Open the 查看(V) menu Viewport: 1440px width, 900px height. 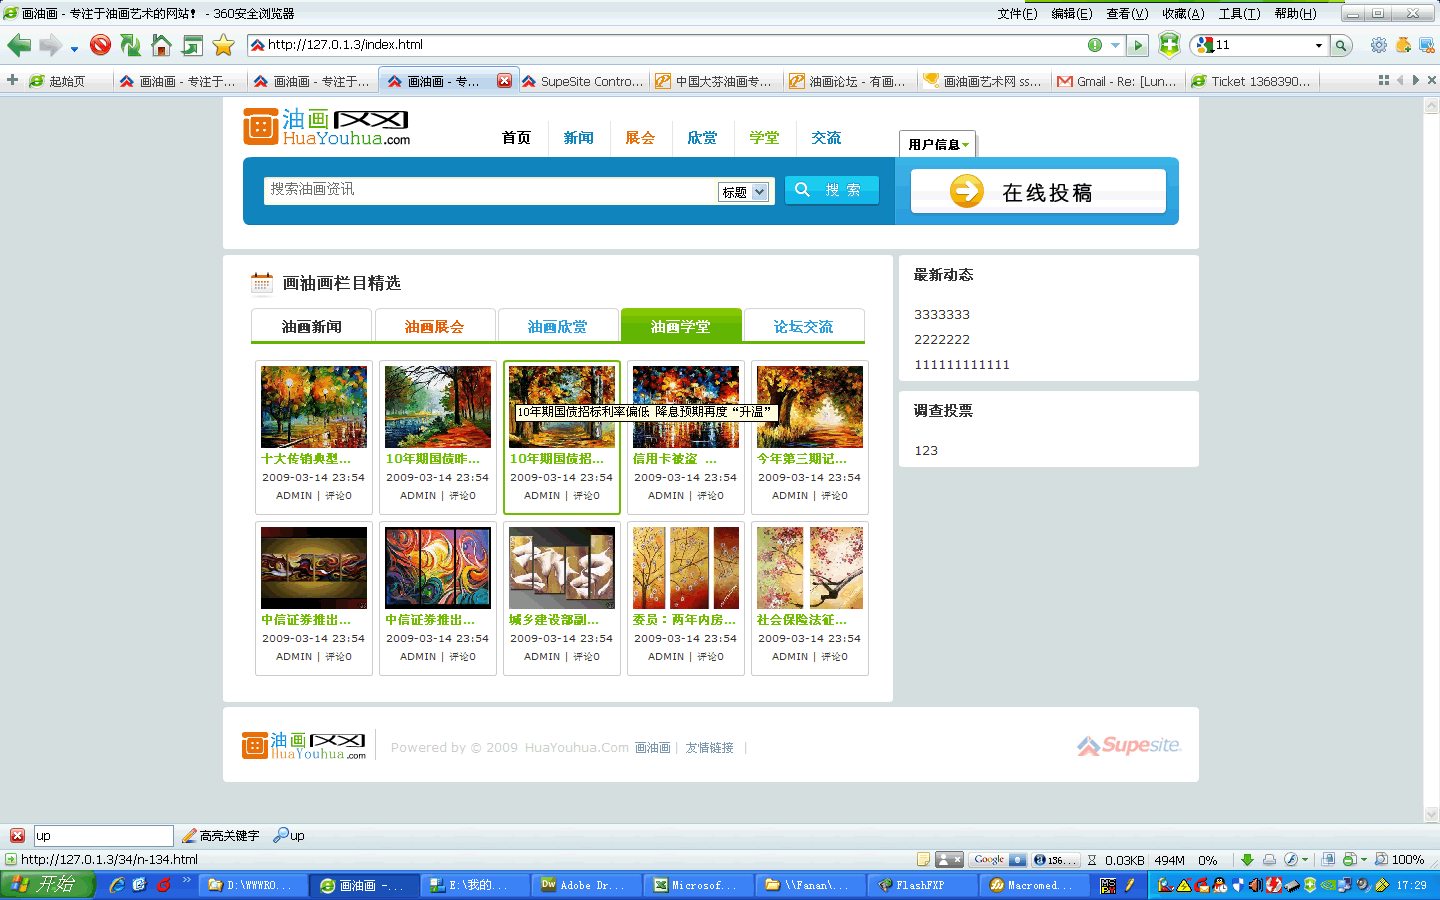click(1127, 14)
